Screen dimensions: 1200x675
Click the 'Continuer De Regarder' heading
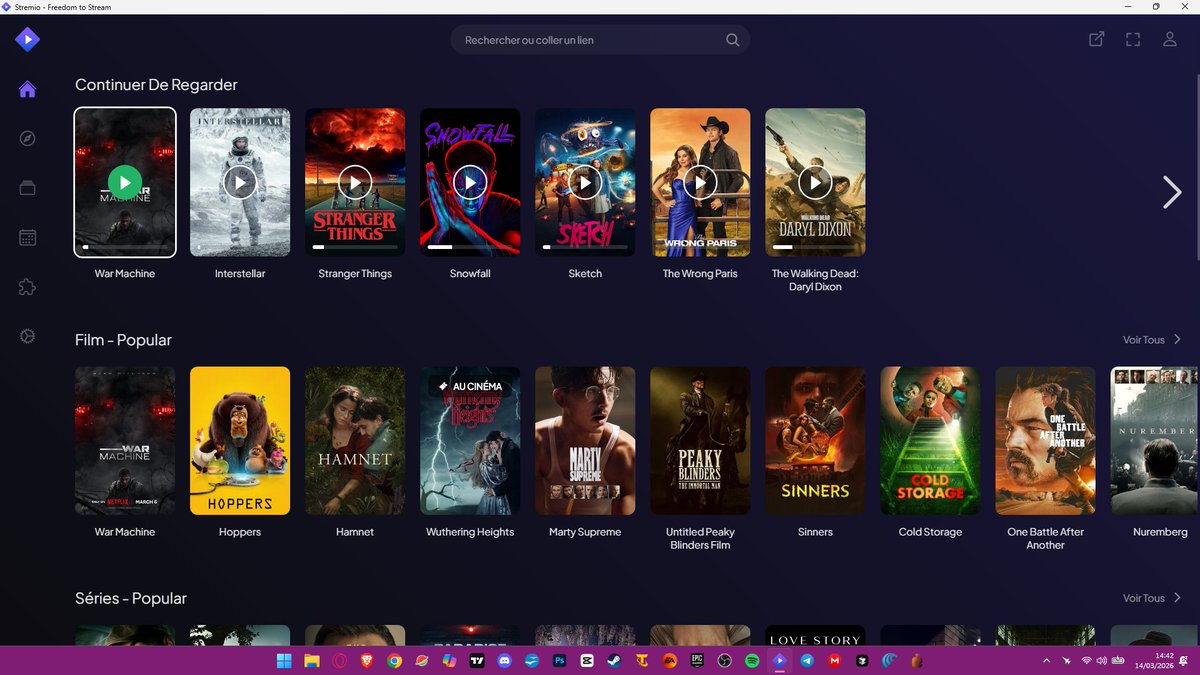point(156,85)
